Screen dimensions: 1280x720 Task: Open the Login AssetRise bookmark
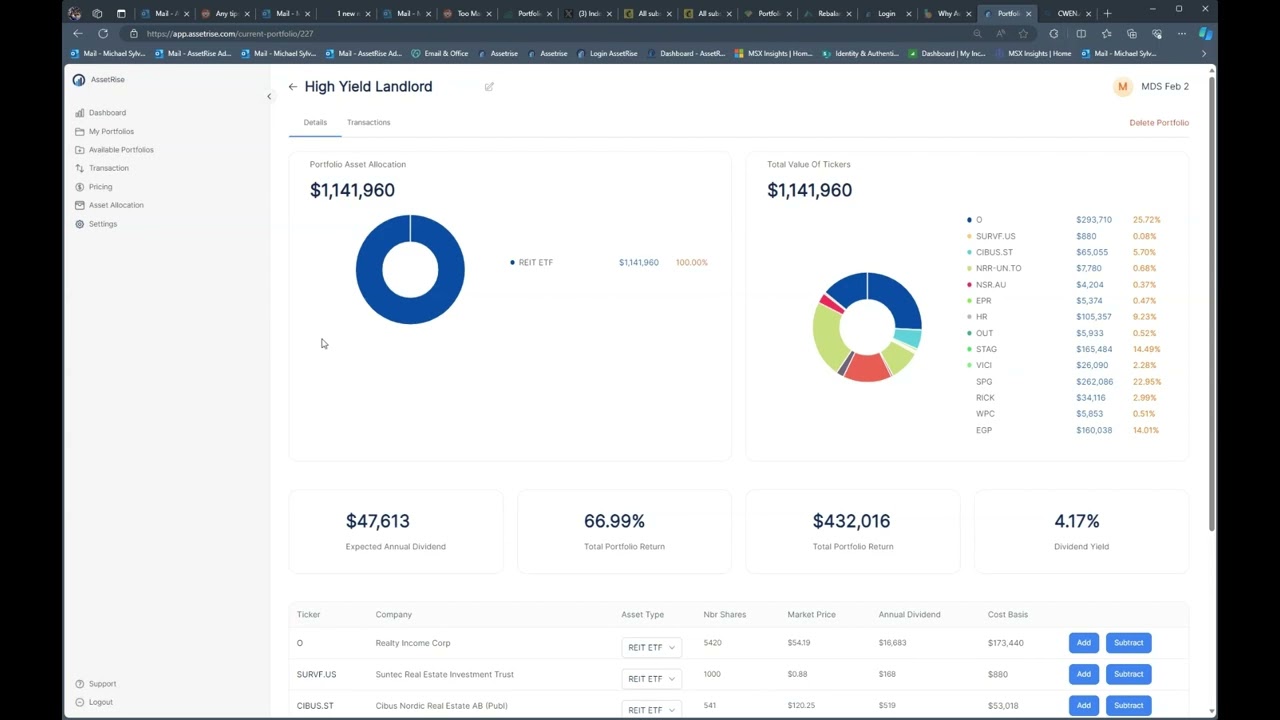[x=608, y=54]
